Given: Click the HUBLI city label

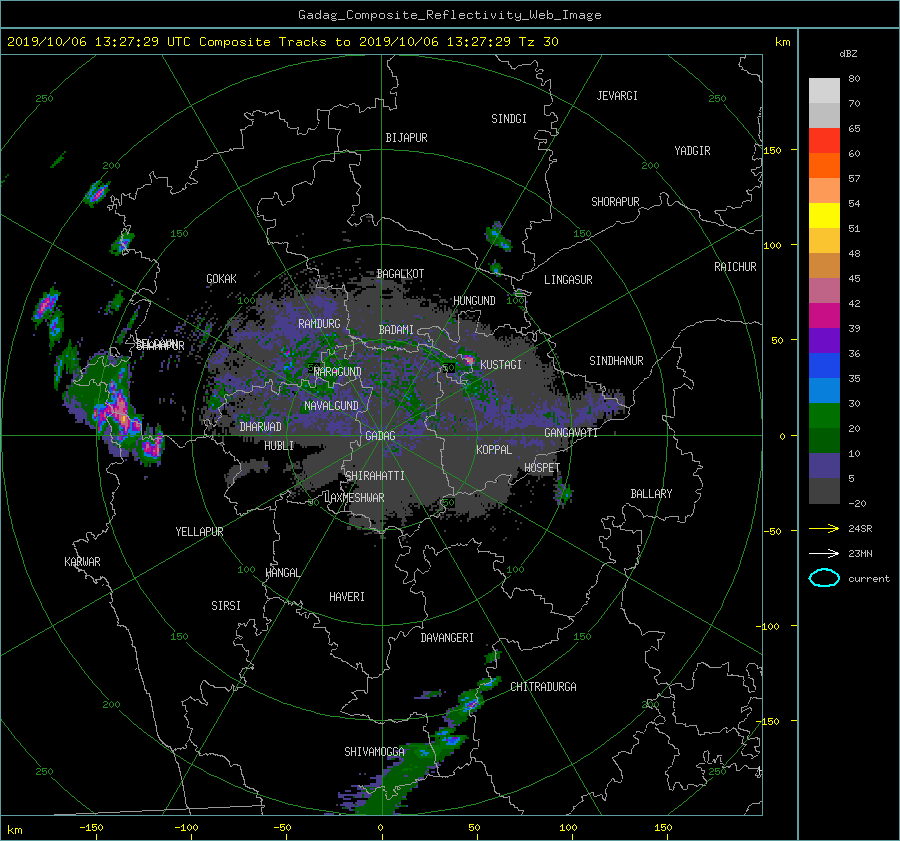Looking at the screenshot, I should coord(279,446).
